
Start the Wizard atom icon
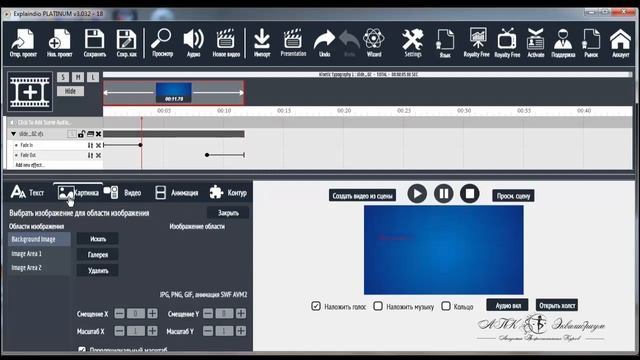click(x=373, y=42)
